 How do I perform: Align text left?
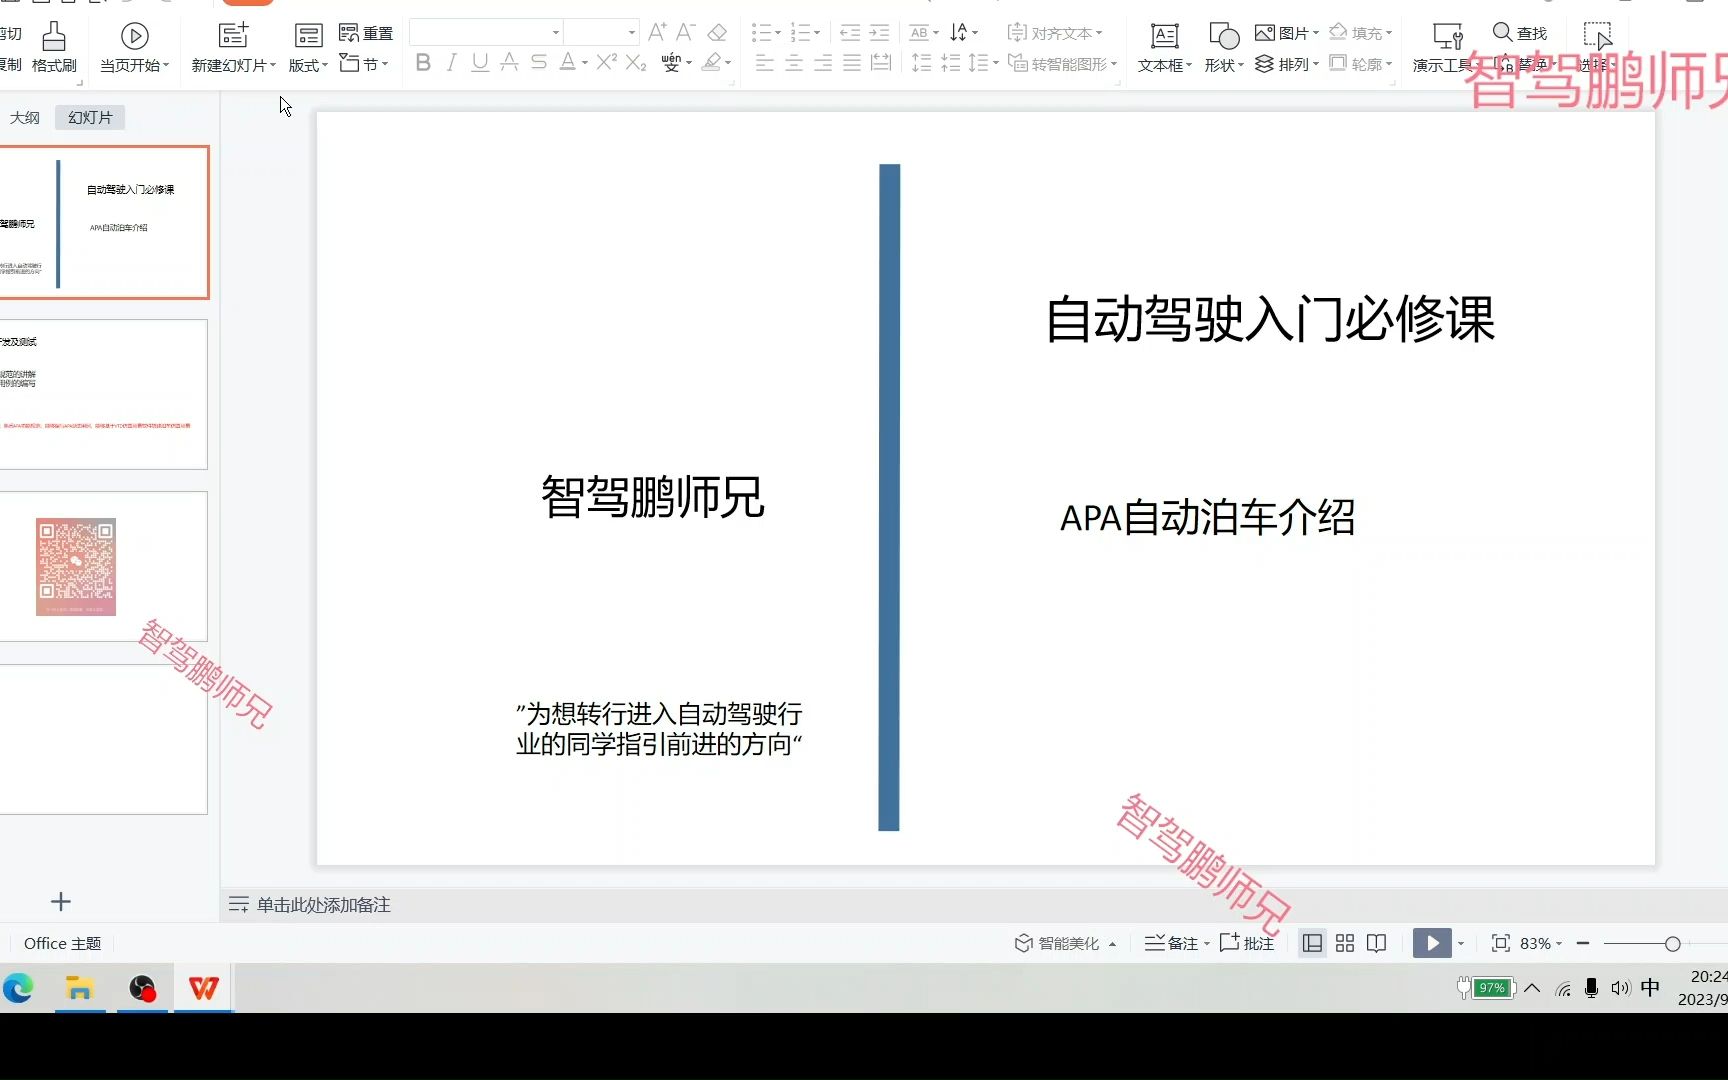click(x=765, y=63)
